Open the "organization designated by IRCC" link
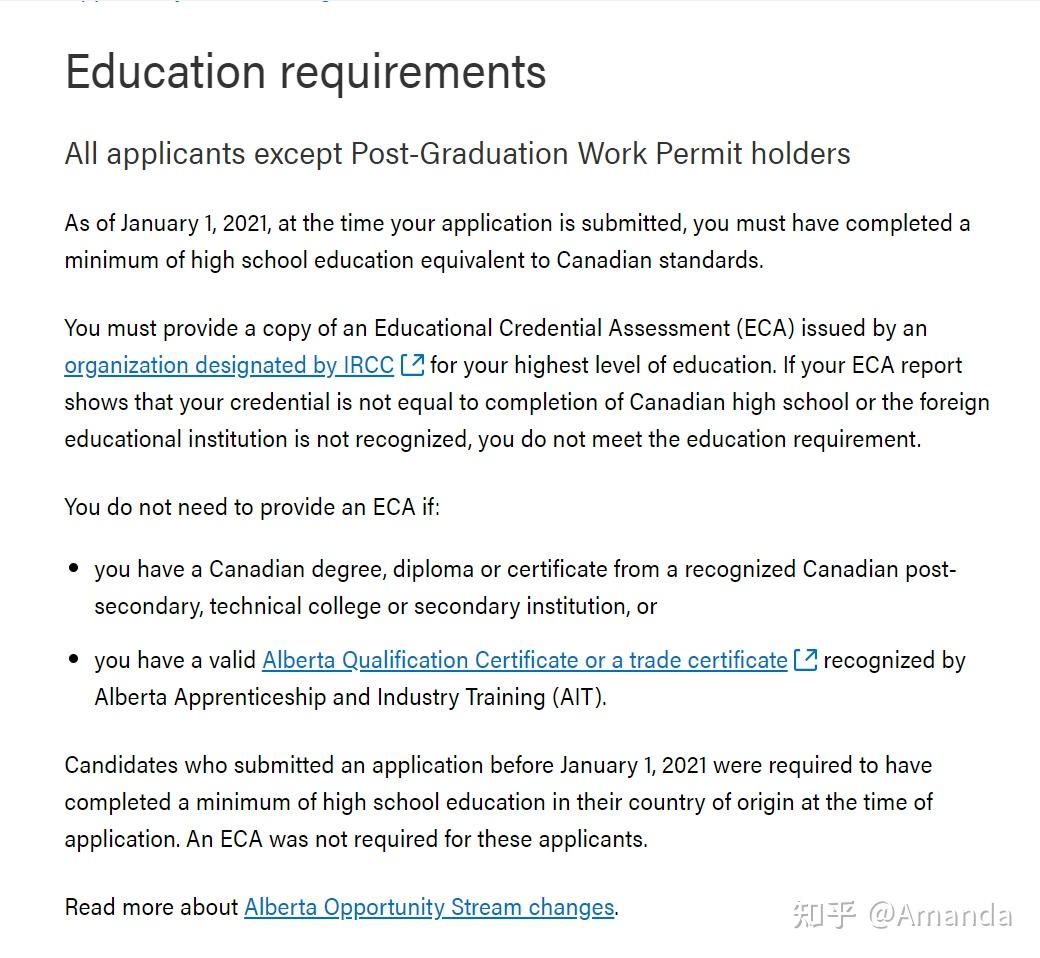Screen dimensions: 1040x958 [x=229, y=366]
